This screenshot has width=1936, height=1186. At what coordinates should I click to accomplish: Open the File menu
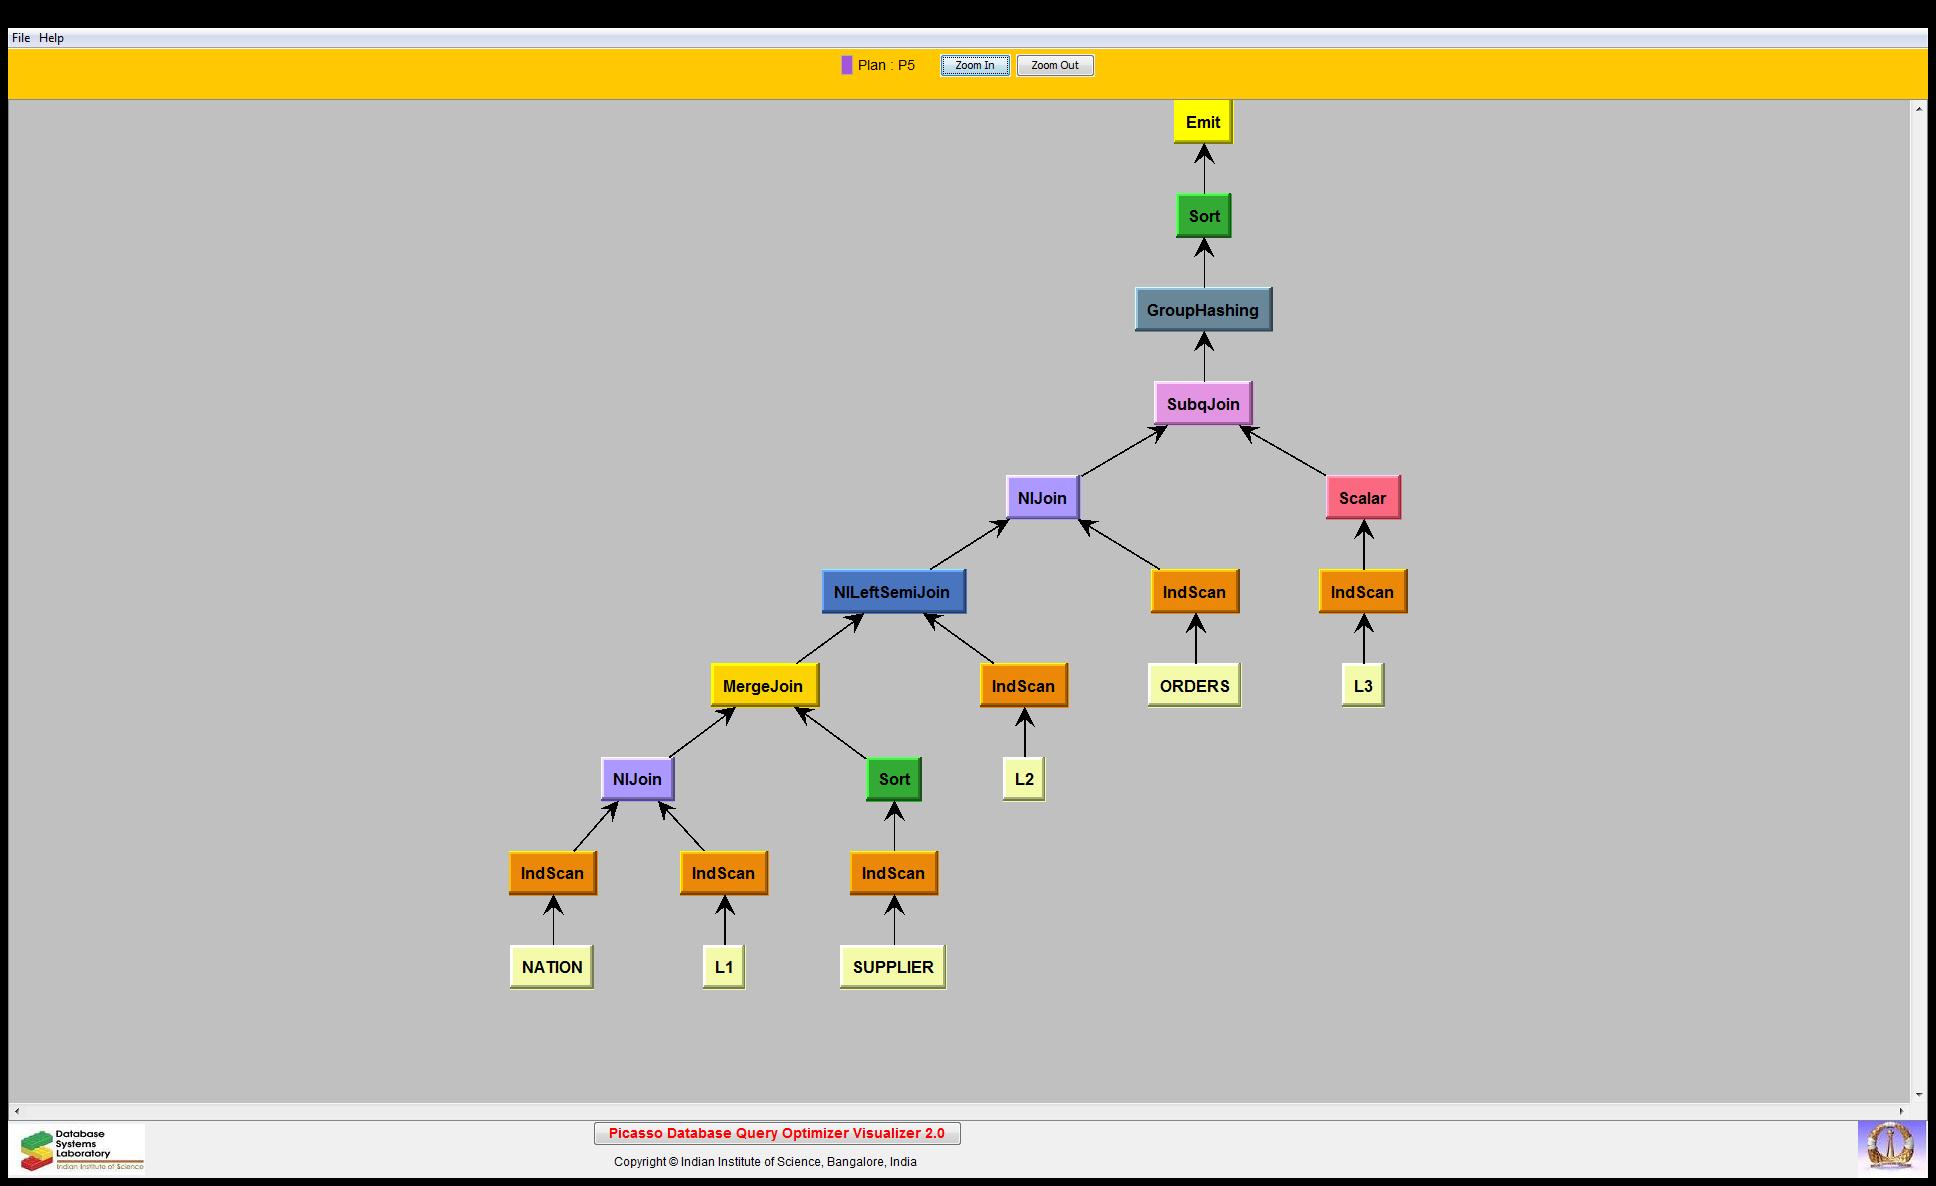[21, 38]
